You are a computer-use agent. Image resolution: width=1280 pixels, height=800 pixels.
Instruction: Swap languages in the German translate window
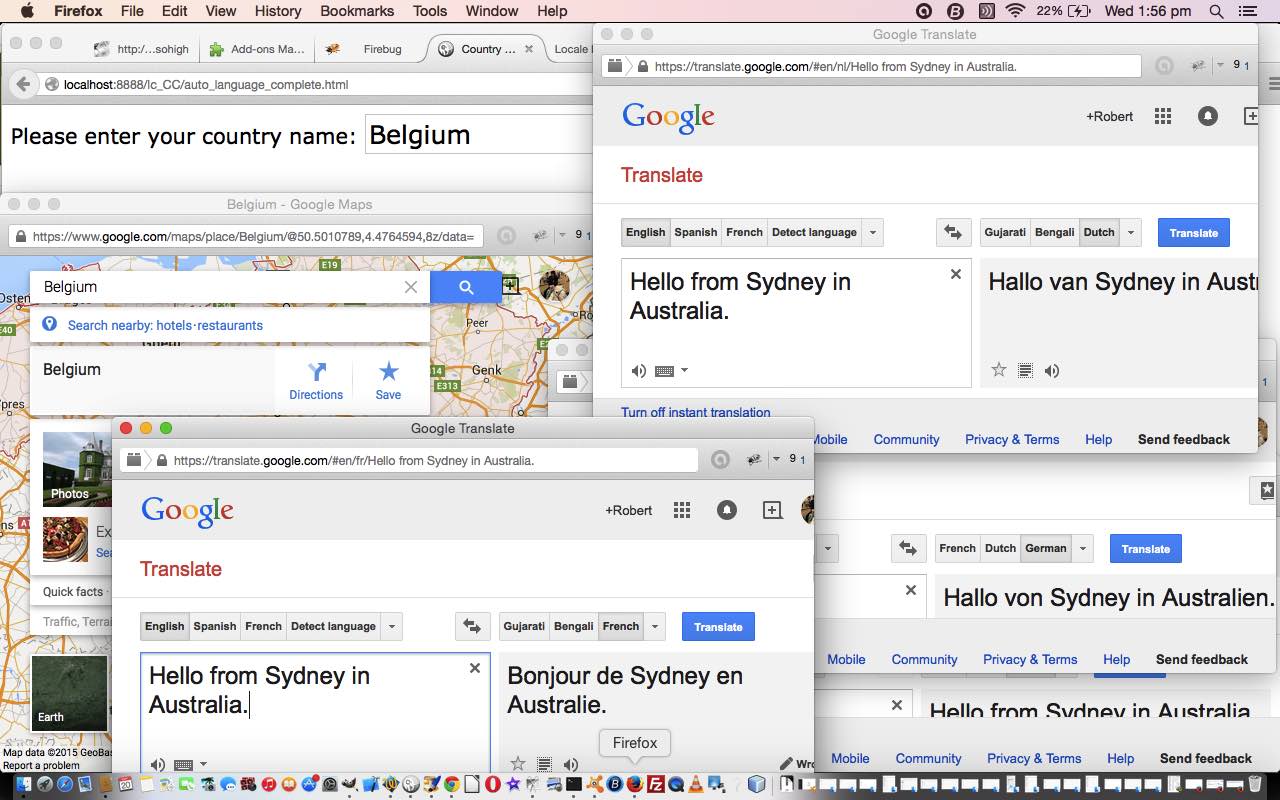point(908,548)
